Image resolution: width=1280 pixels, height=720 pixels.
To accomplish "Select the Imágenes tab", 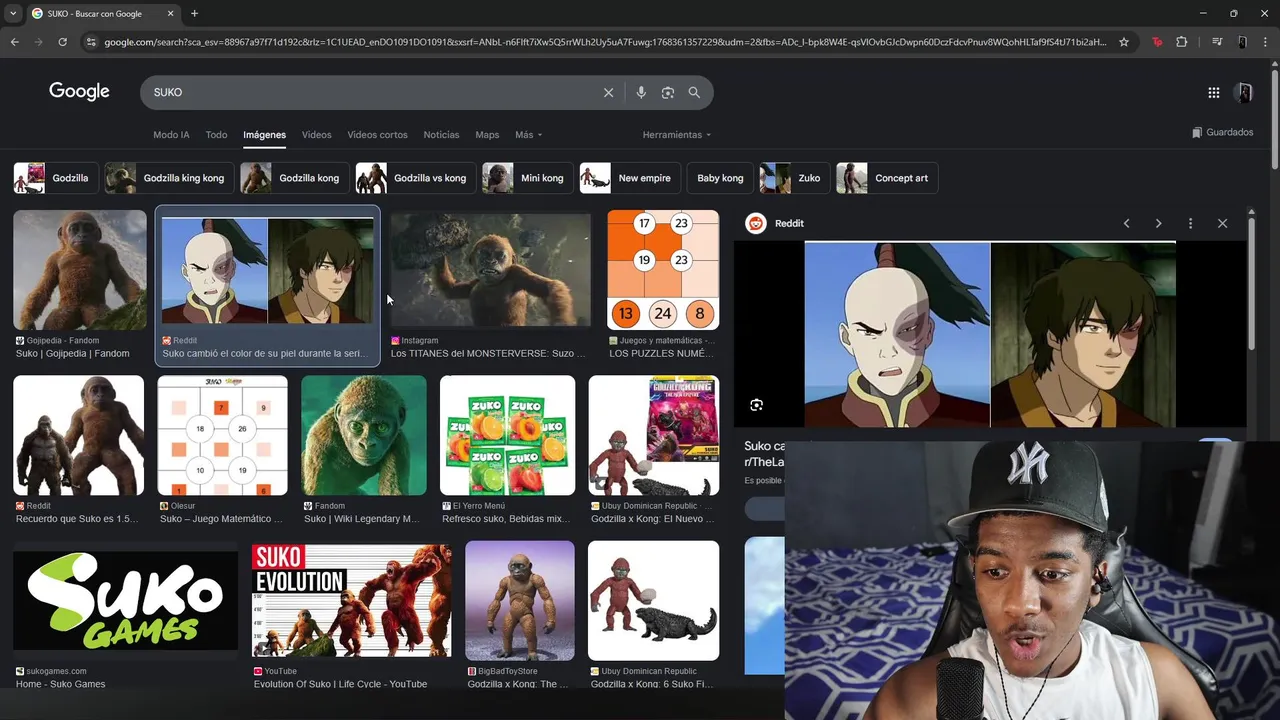I will 265,135.
